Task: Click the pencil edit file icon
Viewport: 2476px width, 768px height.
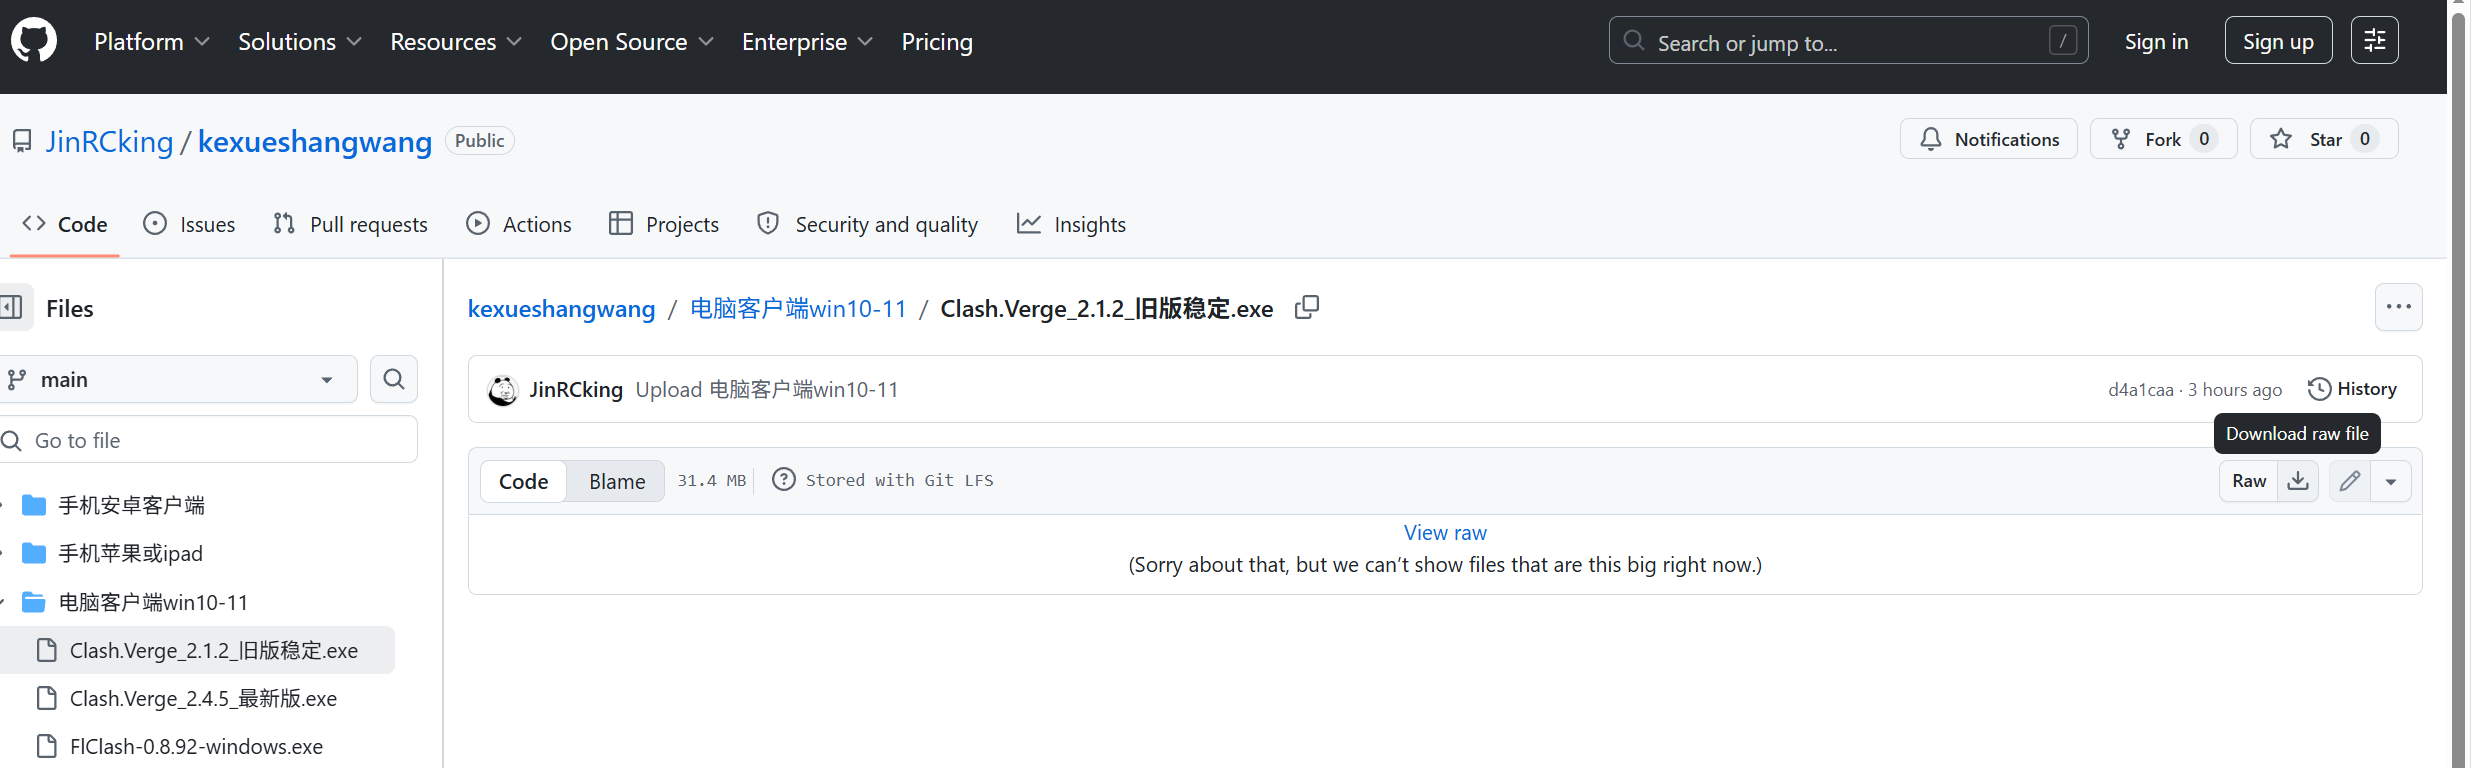Action: pos(2349,481)
